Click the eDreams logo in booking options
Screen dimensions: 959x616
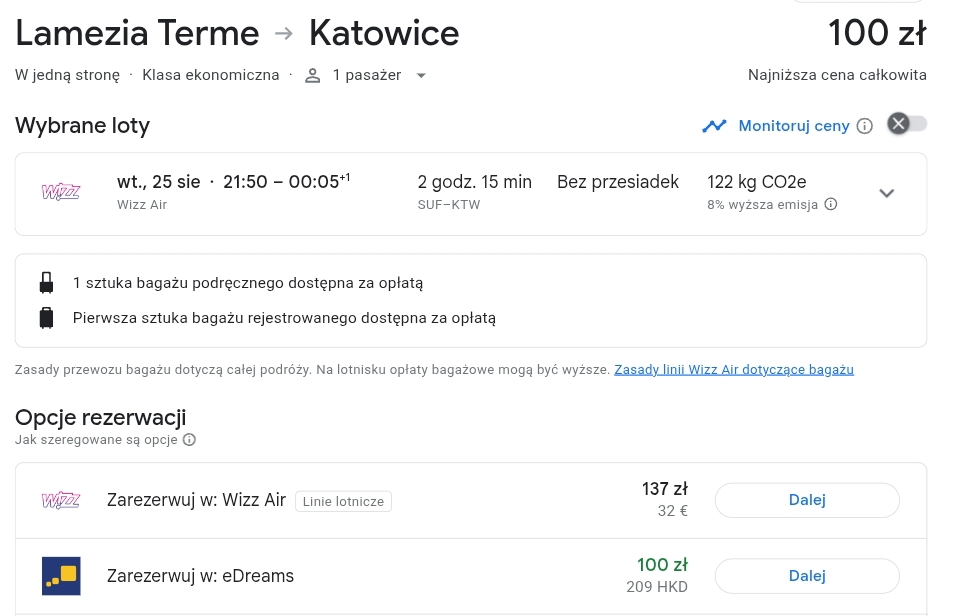click(x=61, y=576)
